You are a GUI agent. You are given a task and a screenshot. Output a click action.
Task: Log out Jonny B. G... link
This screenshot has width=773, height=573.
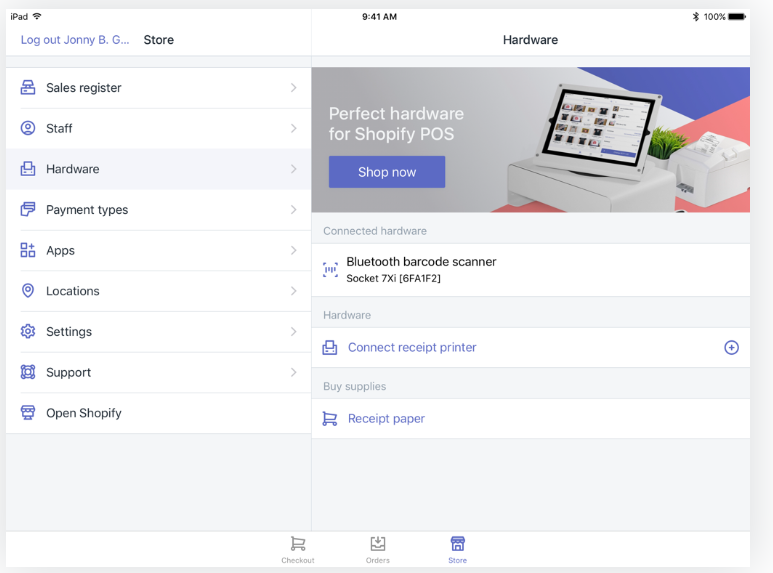pyautogui.click(x=75, y=40)
